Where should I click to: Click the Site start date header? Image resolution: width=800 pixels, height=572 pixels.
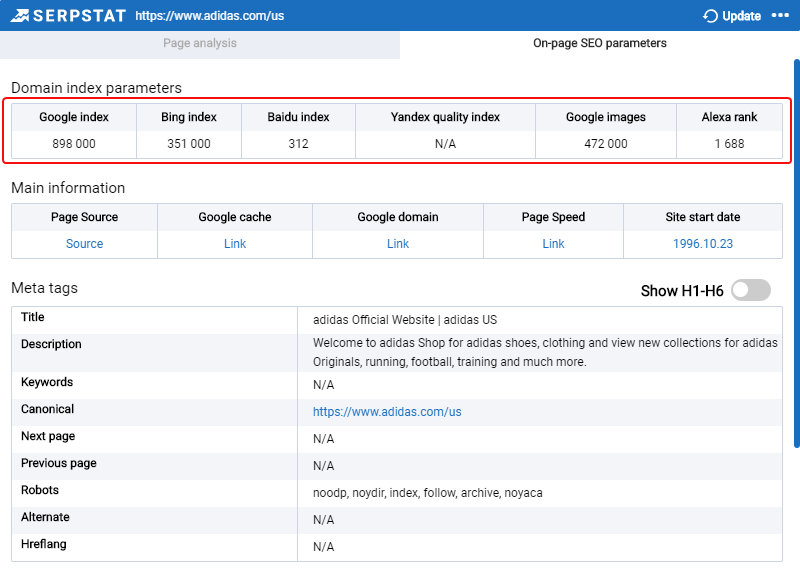pos(703,217)
